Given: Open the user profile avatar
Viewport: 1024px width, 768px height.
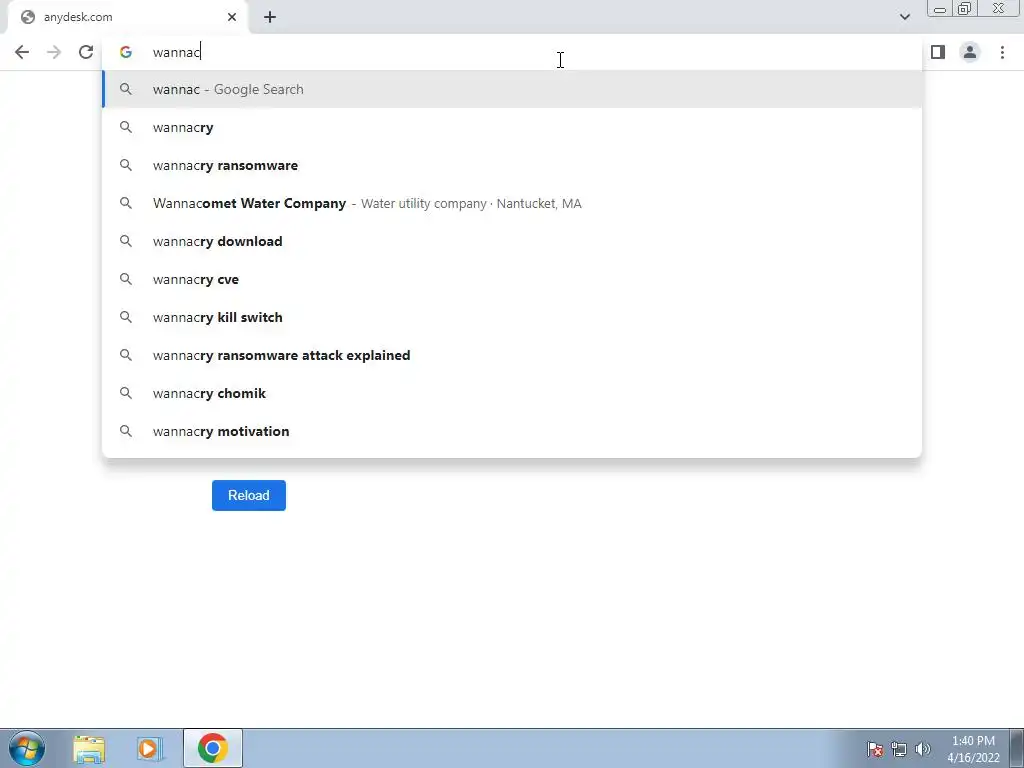Looking at the screenshot, I should tap(970, 52).
